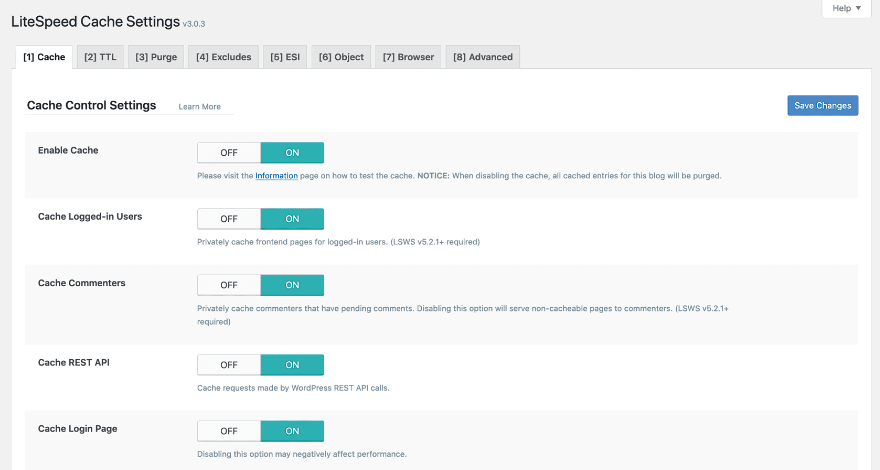880x470 pixels.
Task: Turn Enable Cache off
Action: (229, 152)
